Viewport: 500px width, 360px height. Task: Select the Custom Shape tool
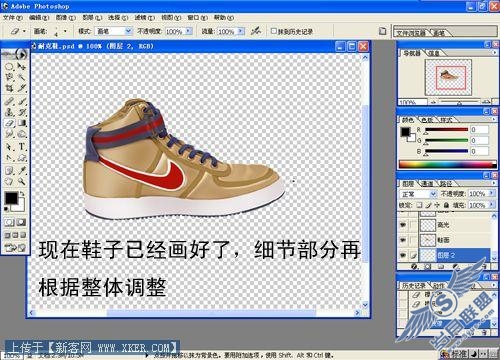click(x=22, y=158)
